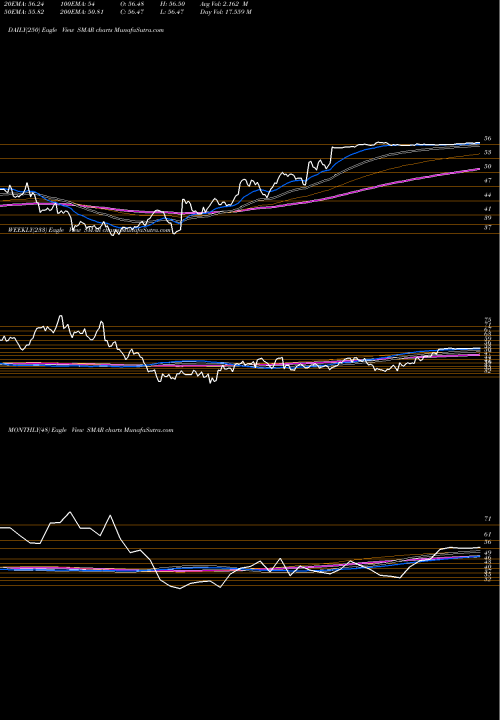Click the DAILY(250) Eagle View chart title
This screenshot has width=500, height=720.
tap(86, 30)
